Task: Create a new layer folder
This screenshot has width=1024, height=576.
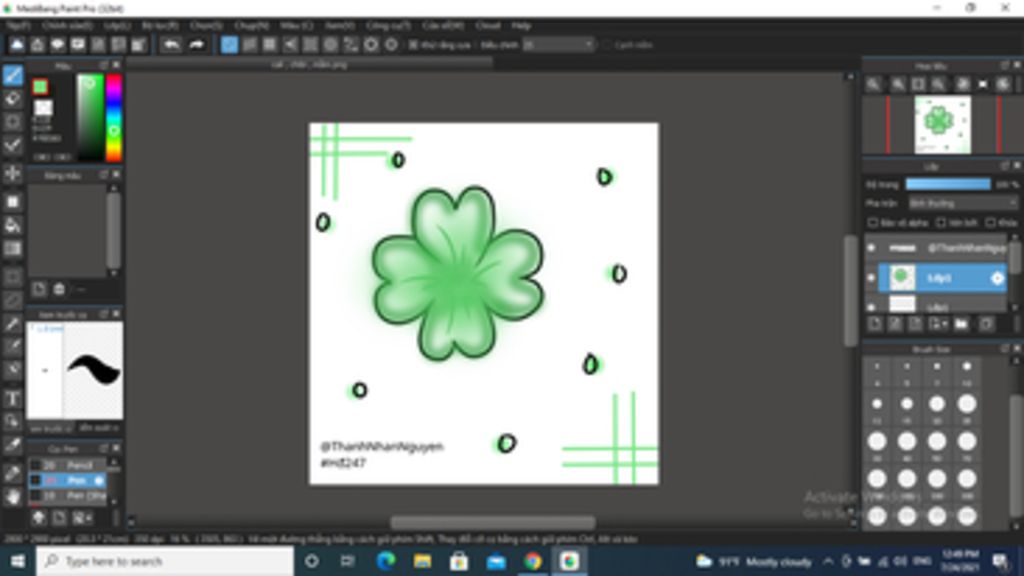Action: pyautogui.click(x=961, y=324)
